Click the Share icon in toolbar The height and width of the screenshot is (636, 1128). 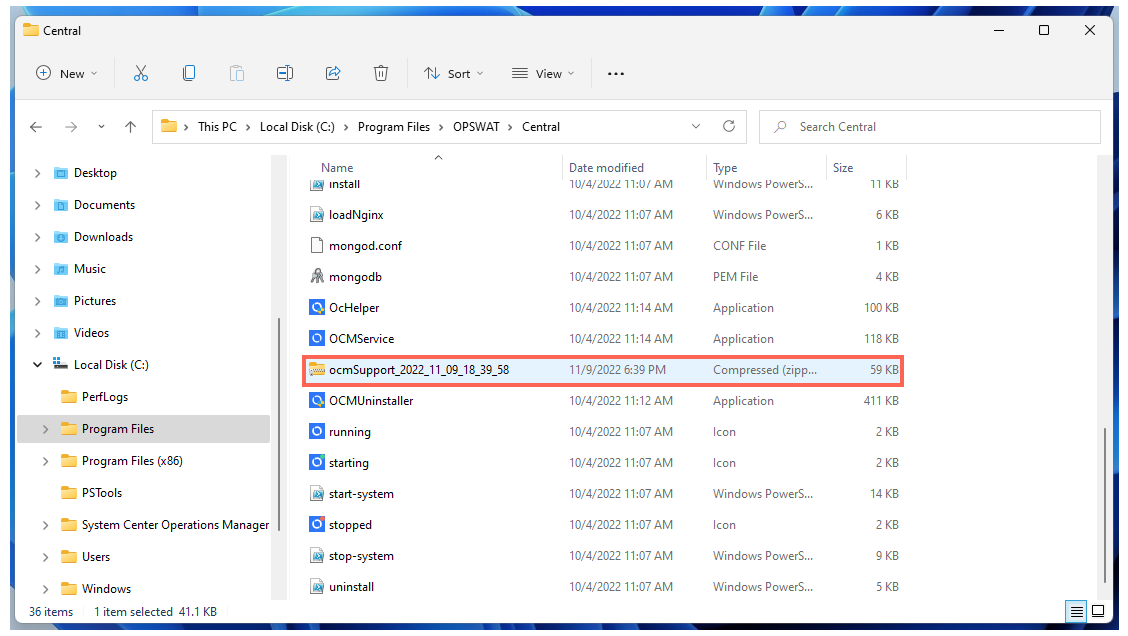click(x=333, y=73)
